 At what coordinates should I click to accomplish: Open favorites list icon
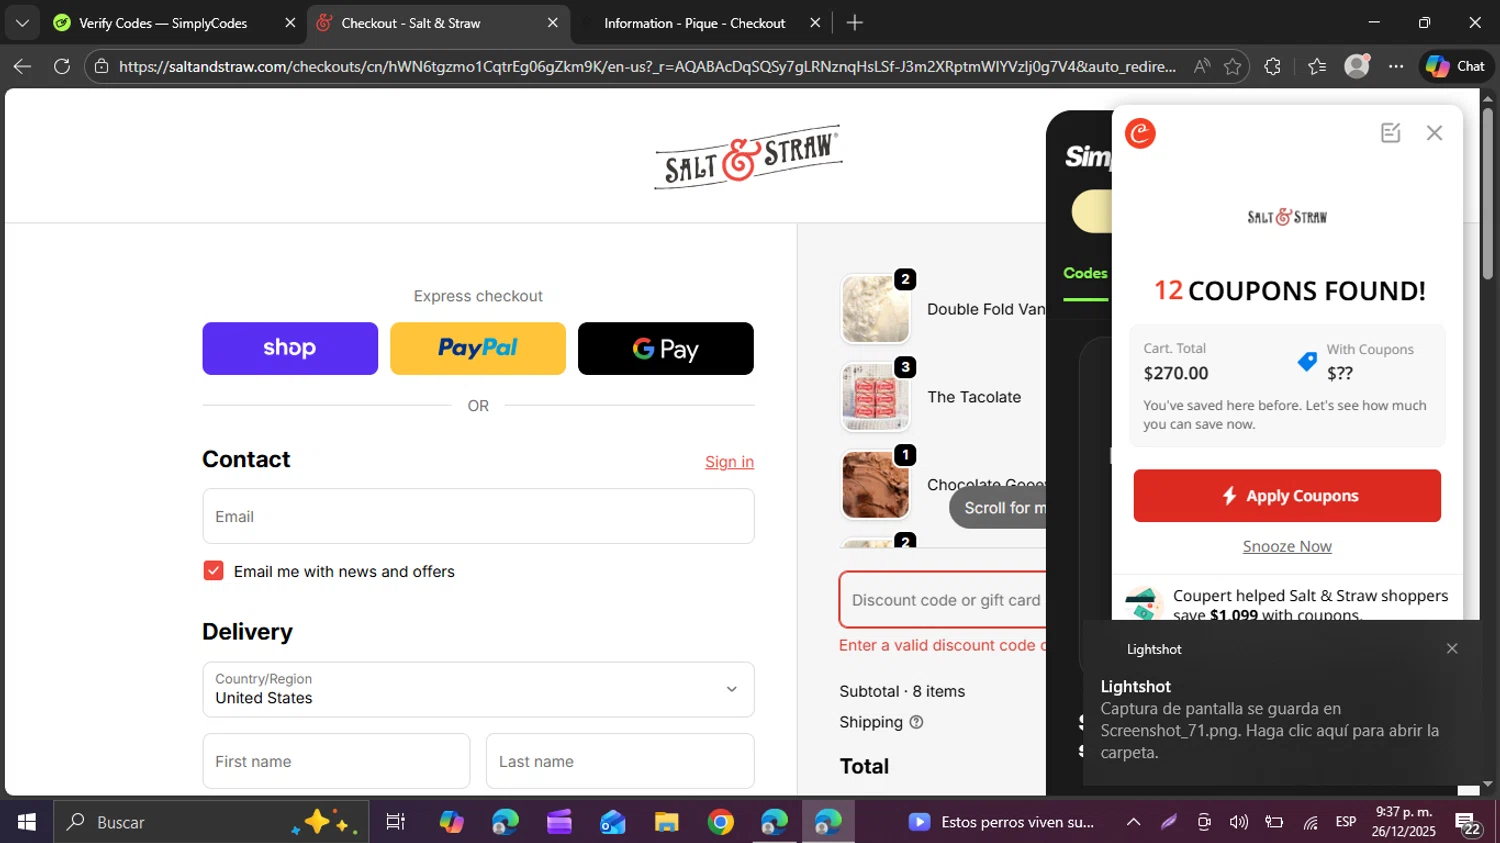1317,66
